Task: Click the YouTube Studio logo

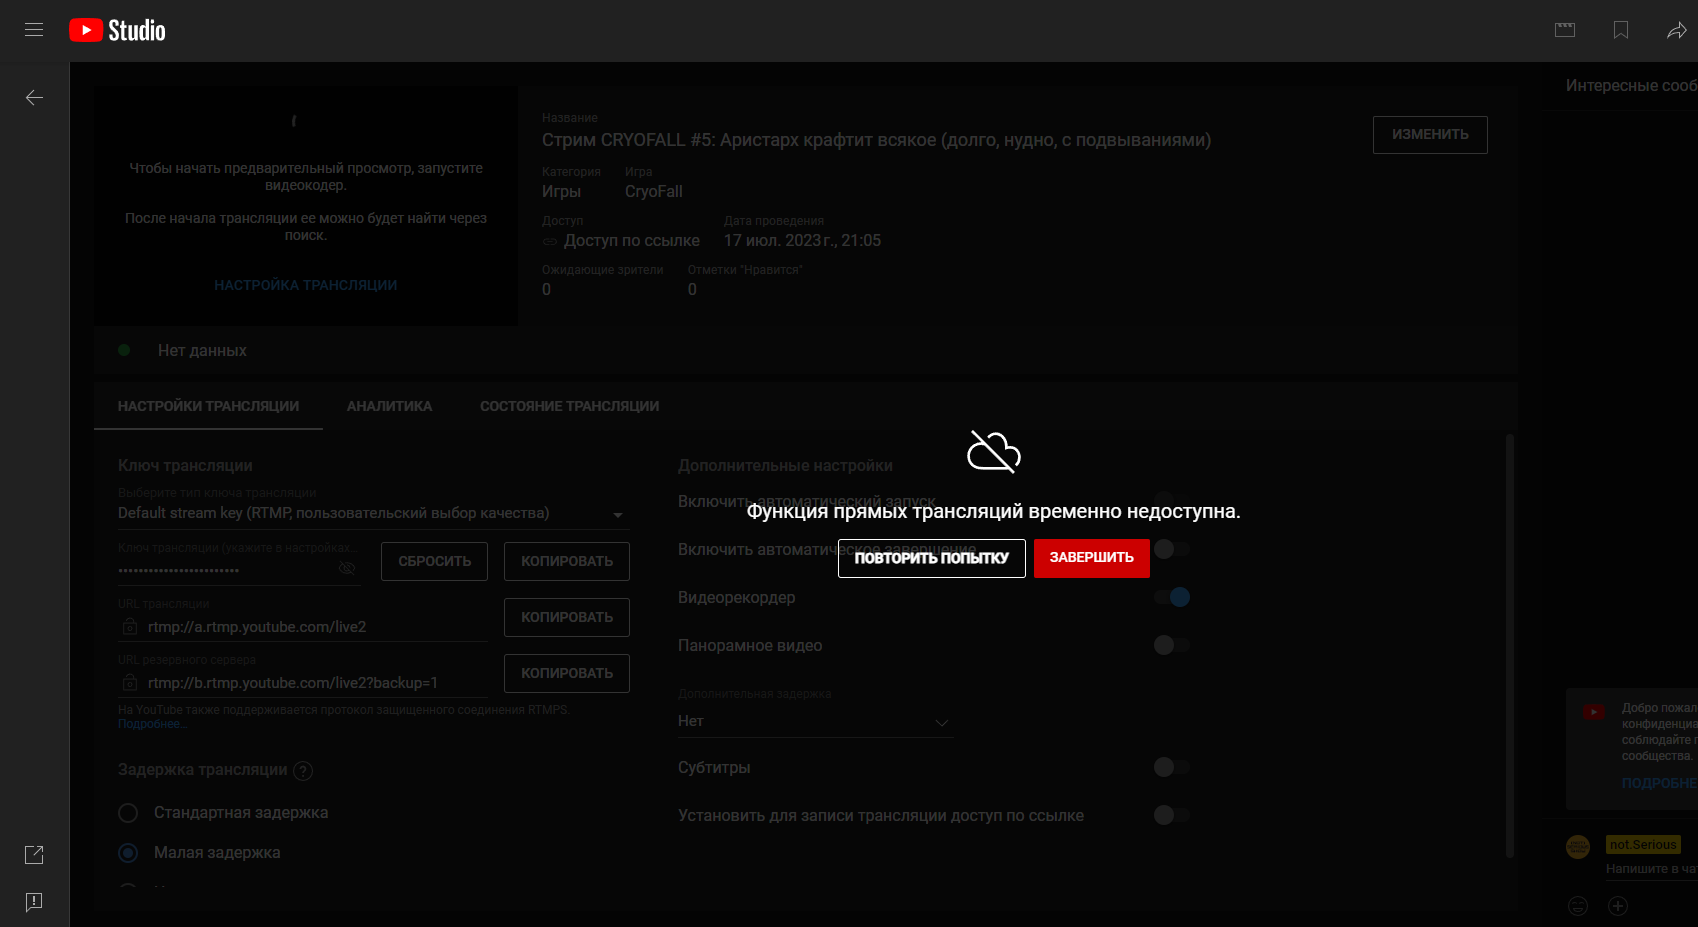Action: (x=117, y=30)
